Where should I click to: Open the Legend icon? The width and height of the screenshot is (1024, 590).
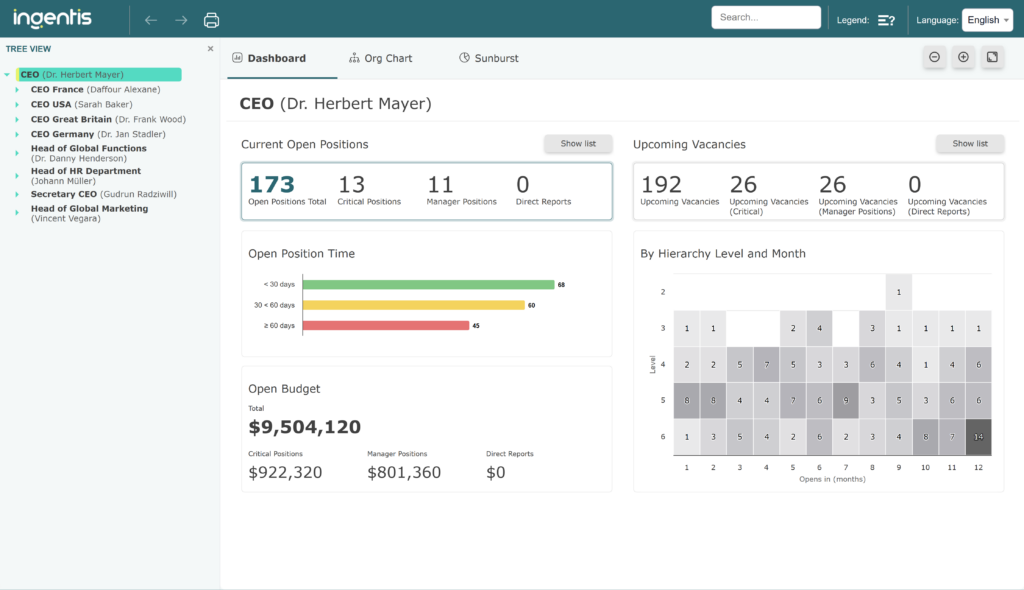[x=886, y=20]
